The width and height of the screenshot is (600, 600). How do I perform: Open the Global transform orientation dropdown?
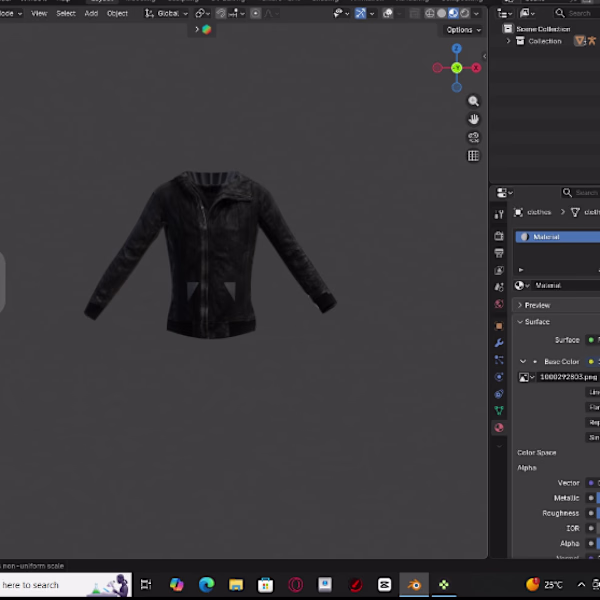pyautogui.click(x=166, y=13)
